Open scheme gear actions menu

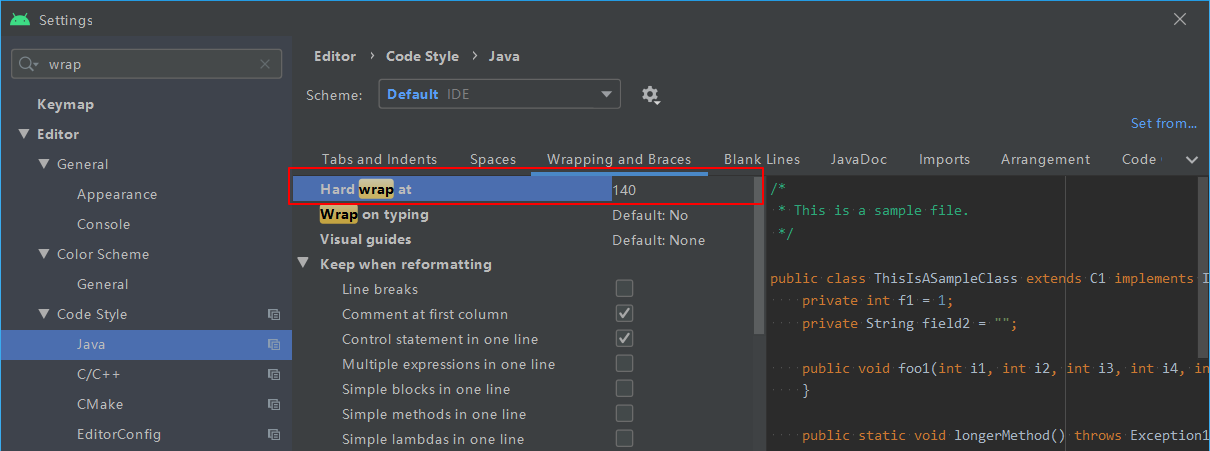651,95
